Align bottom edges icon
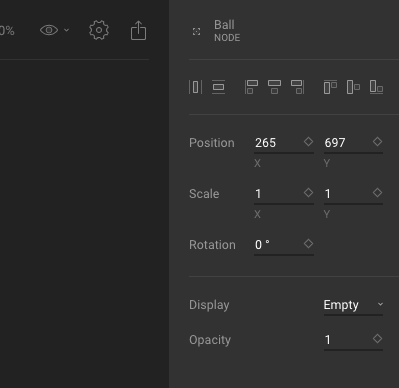 tap(376, 87)
